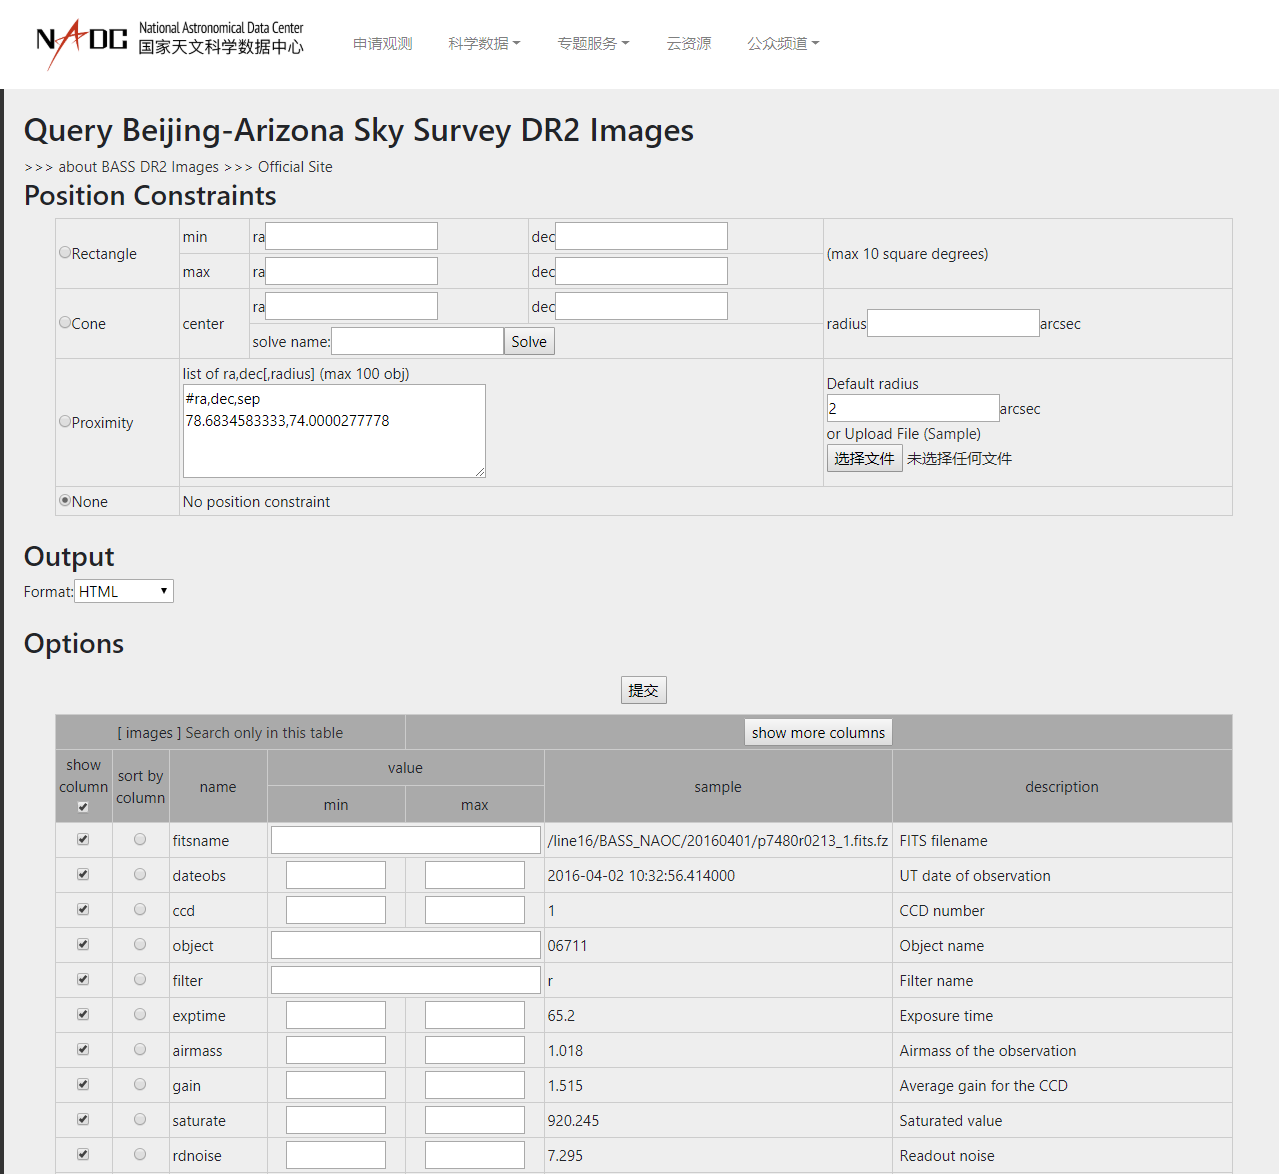The image size is (1279, 1174).
Task: Focus the Rectangle min ra field
Action: click(x=351, y=236)
